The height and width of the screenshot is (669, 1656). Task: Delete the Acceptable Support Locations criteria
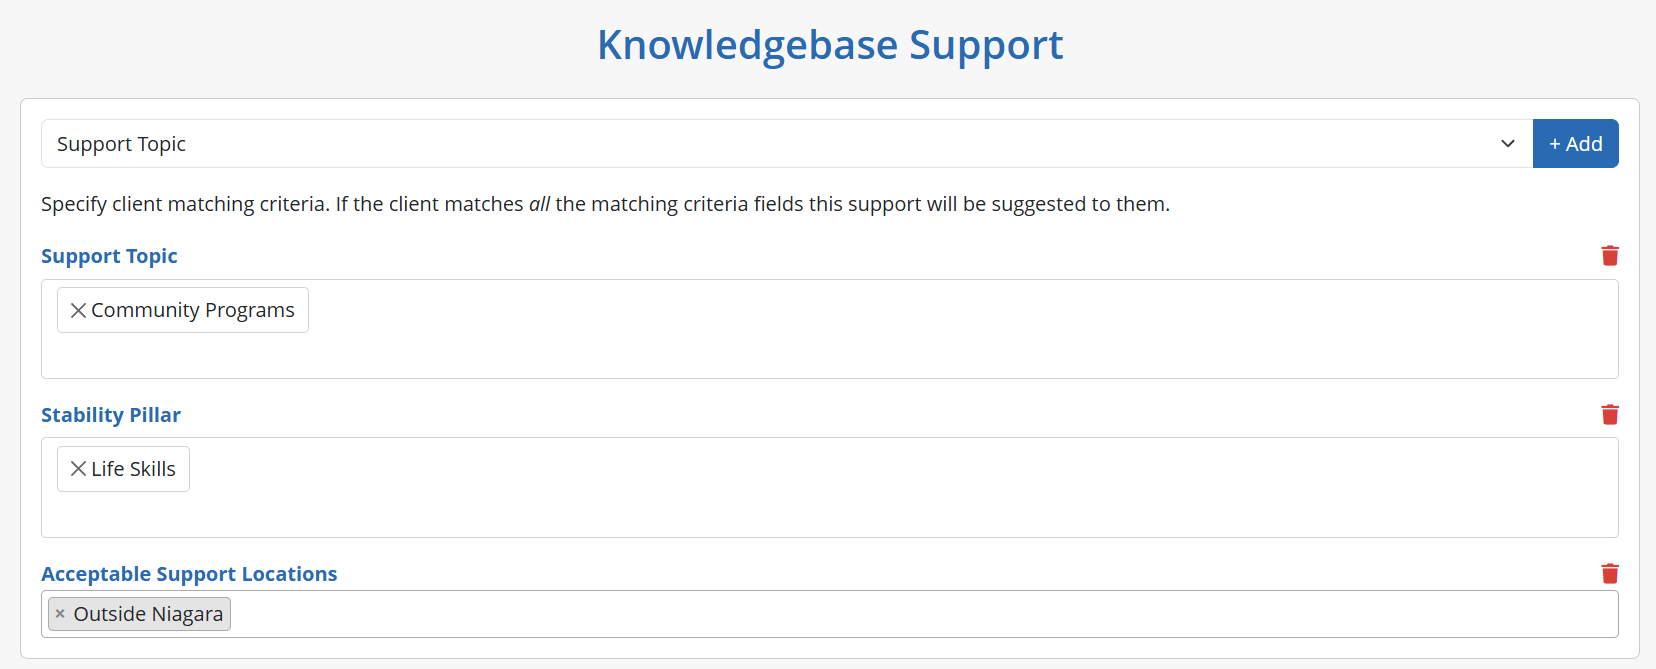pyautogui.click(x=1610, y=574)
